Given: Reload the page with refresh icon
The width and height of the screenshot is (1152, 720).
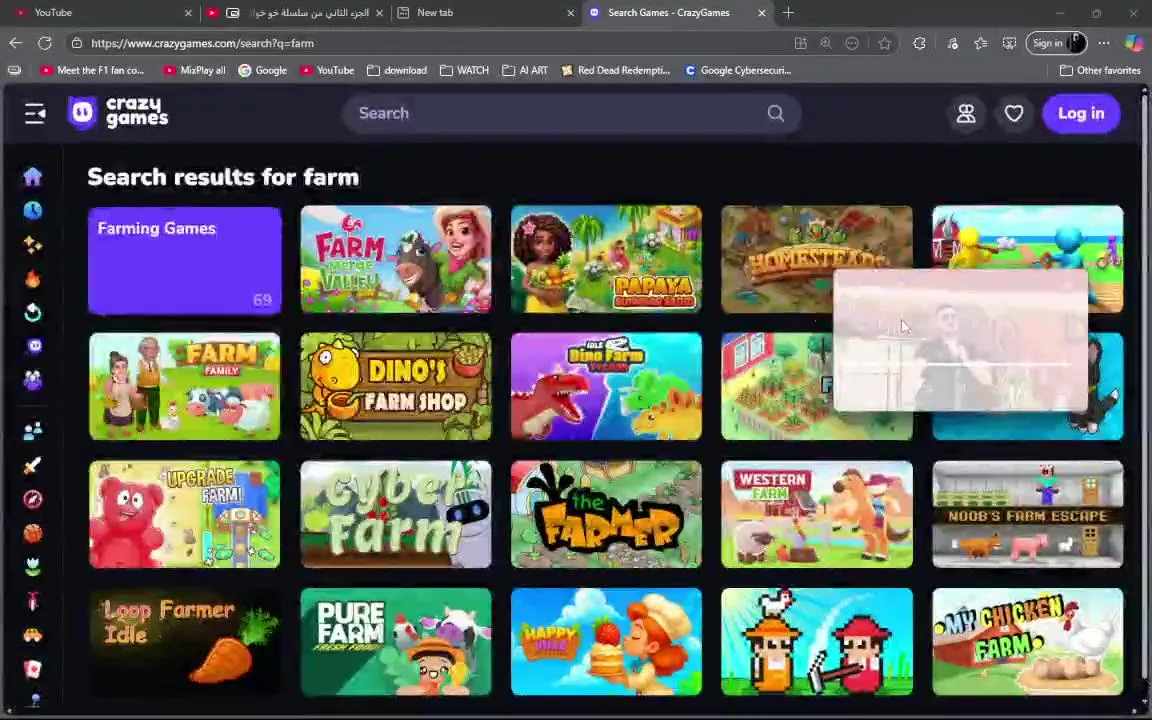Looking at the screenshot, I should point(45,43).
